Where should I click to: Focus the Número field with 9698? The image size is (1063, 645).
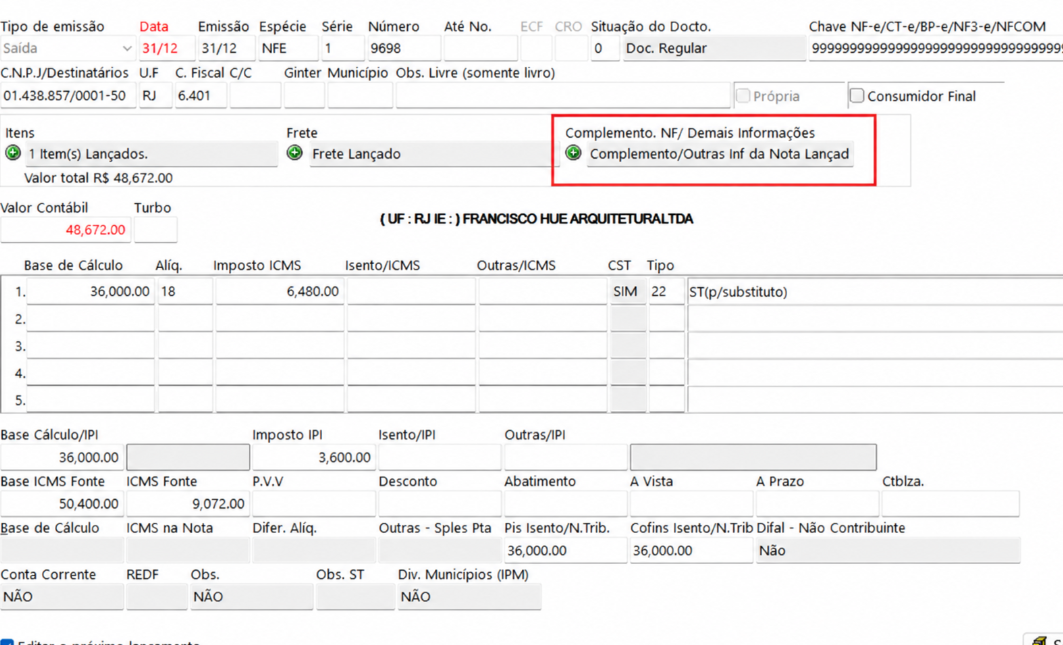tap(404, 49)
